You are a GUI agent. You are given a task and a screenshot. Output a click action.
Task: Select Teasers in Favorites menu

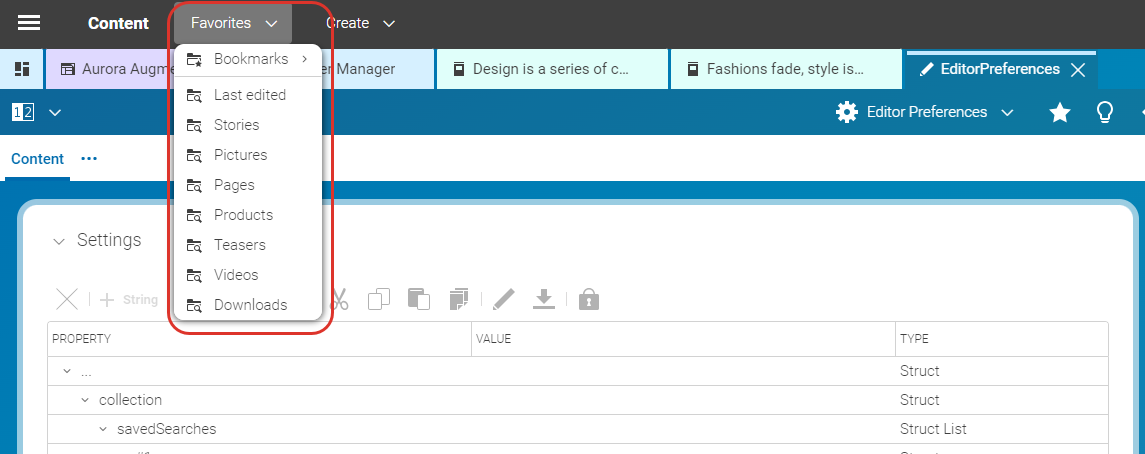pos(248,245)
